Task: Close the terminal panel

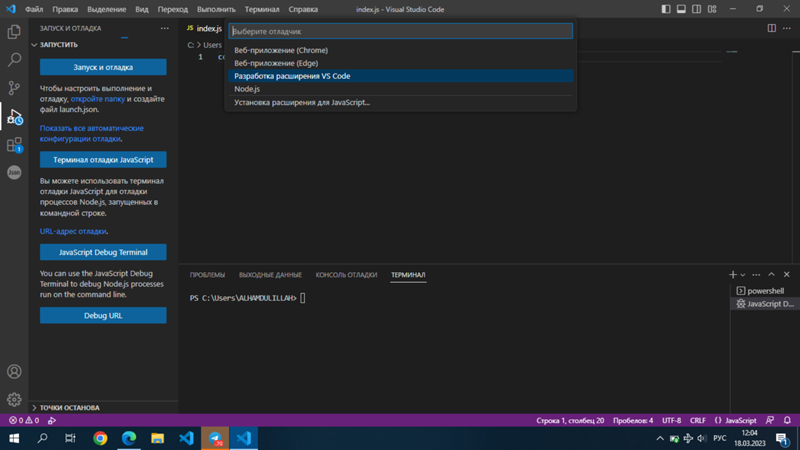Action: click(787, 274)
